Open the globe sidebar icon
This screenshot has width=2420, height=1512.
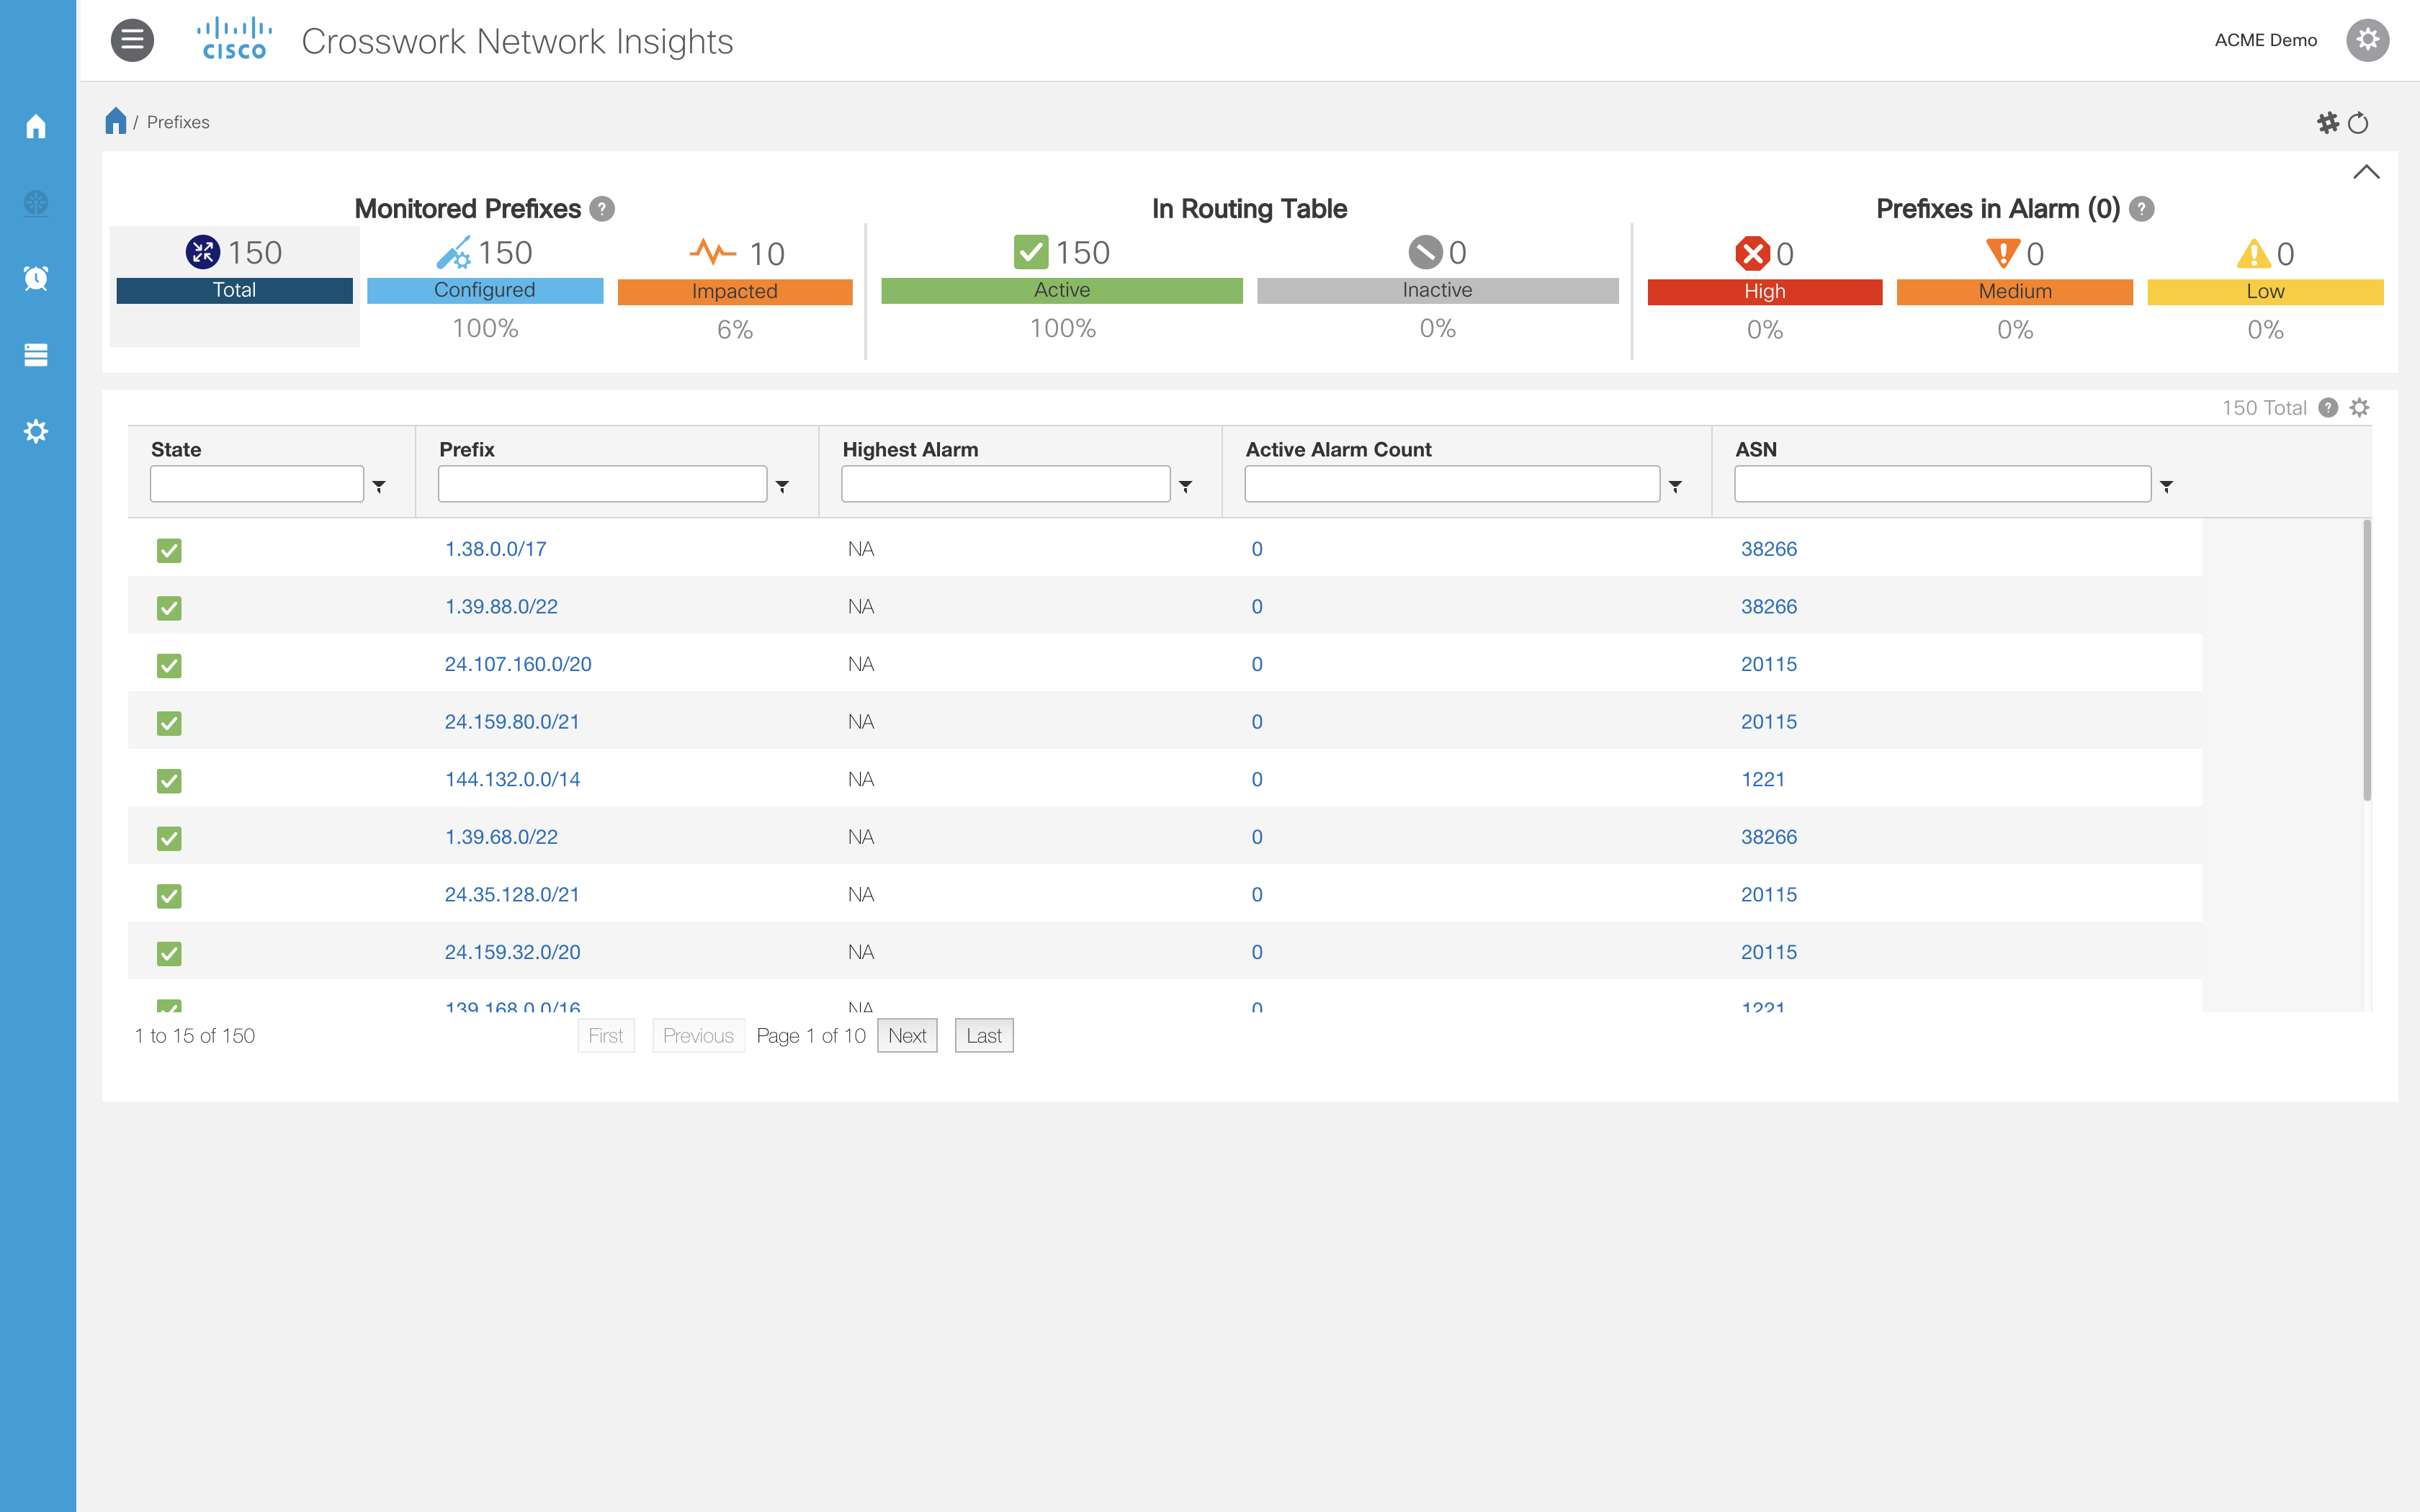coord(36,203)
